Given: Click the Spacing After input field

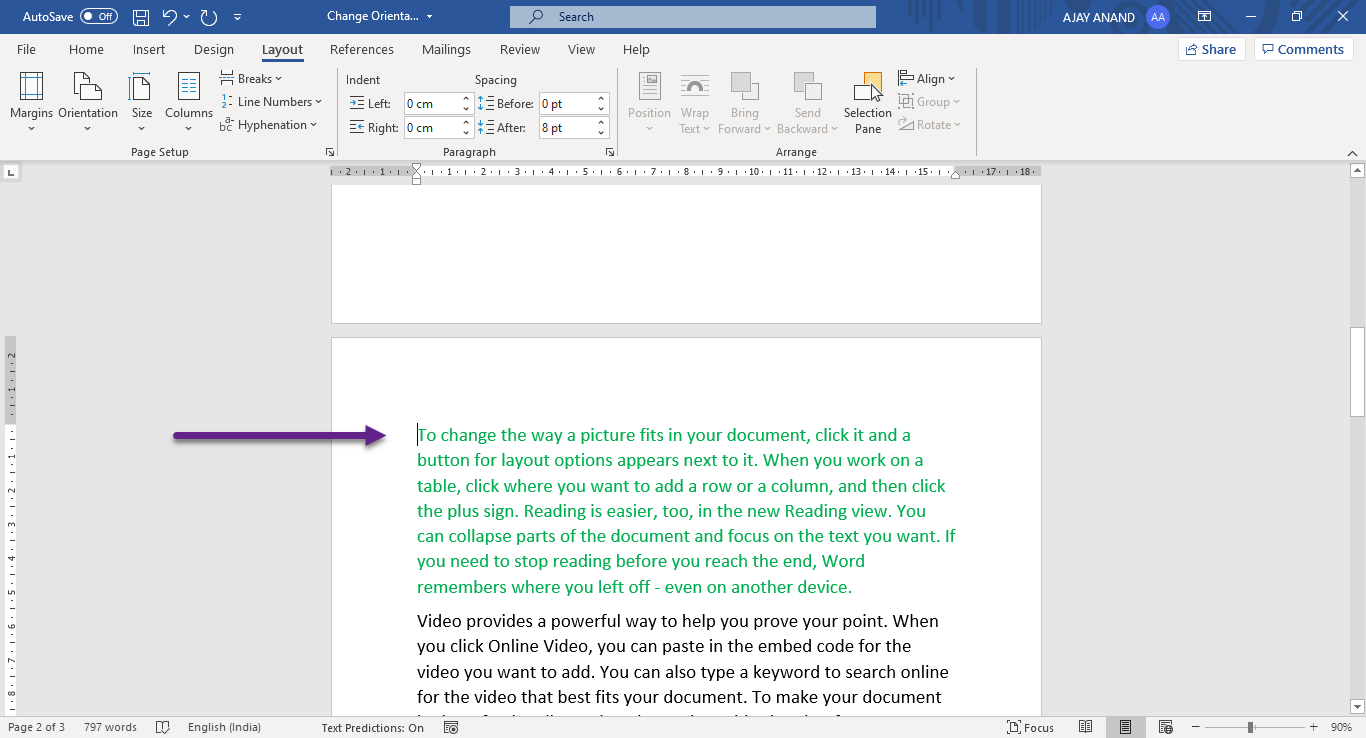Looking at the screenshot, I should click(x=567, y=127).
